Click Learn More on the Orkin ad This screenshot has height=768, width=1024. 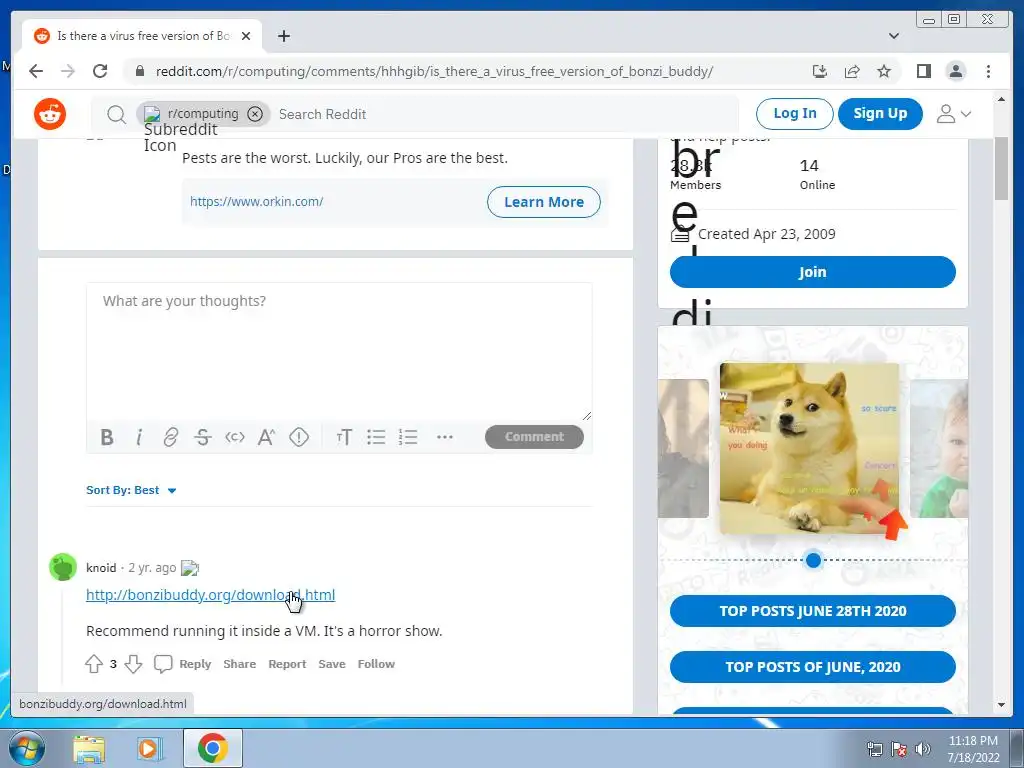click(543, 202)
